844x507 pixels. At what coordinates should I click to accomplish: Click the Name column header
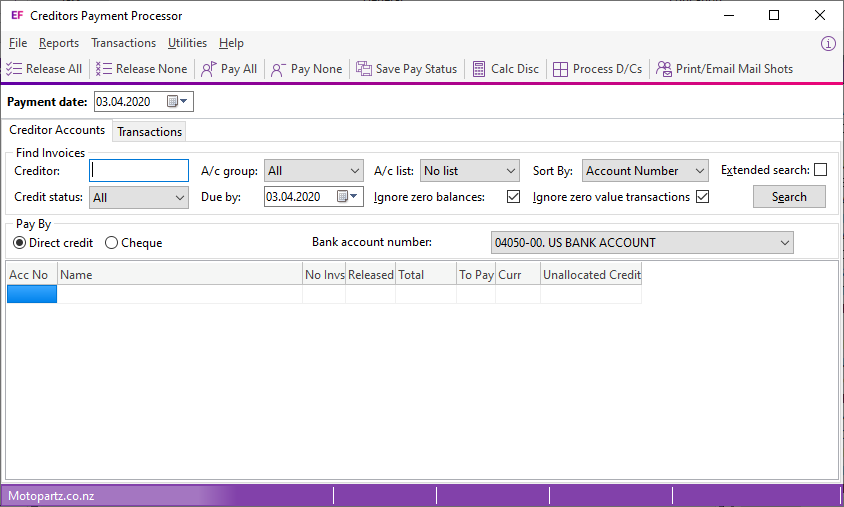(180, 274)
